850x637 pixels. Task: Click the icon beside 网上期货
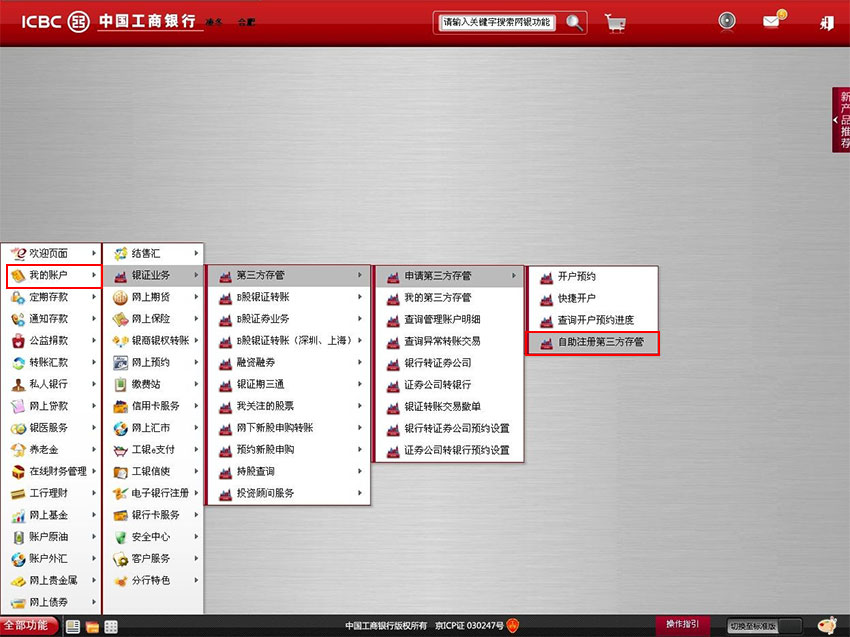pos(120,298)
